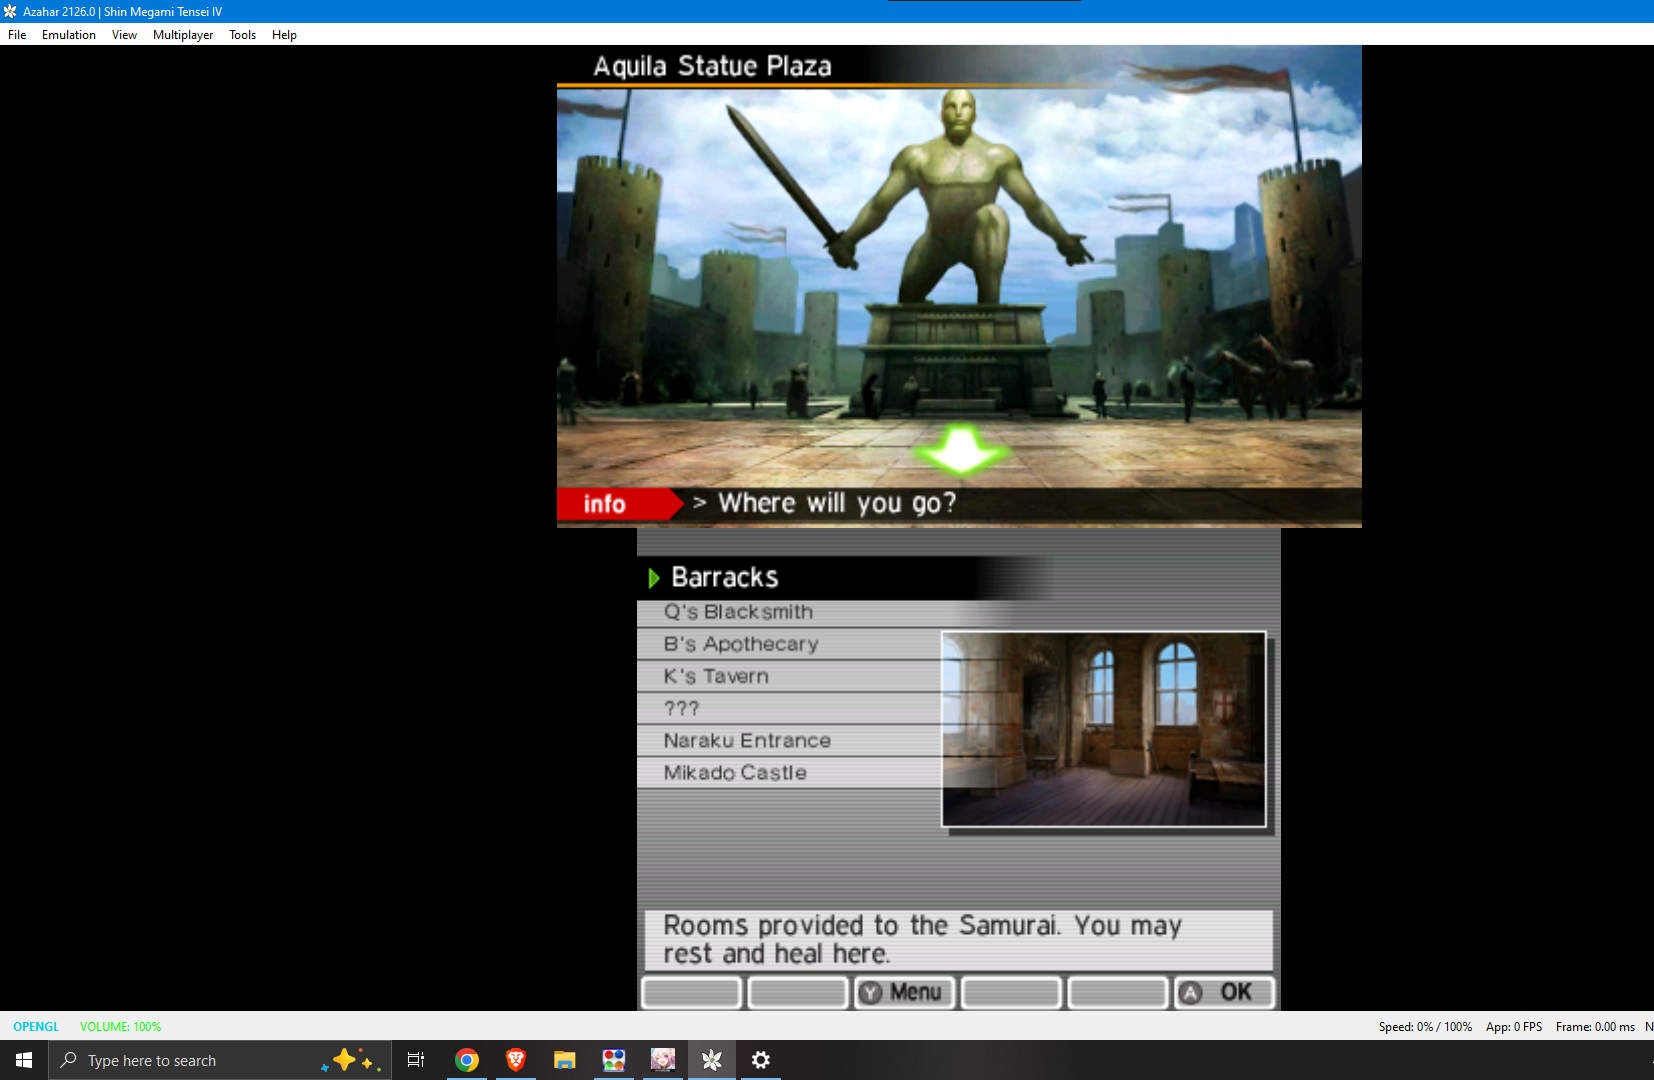1654x1080 pixels.
Task: Open the View menu
Action: pyautogui.click(x=124, y=35)
